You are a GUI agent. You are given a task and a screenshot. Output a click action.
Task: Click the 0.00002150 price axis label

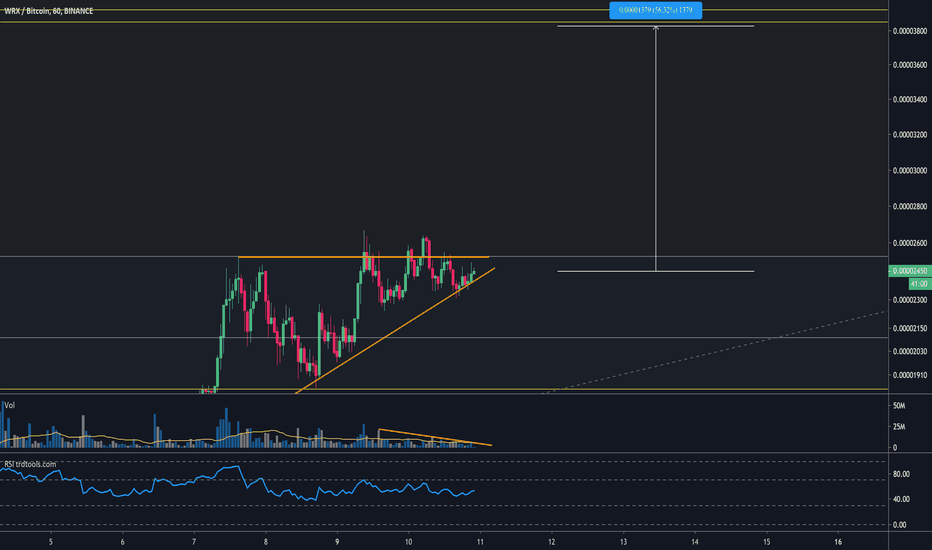pos(910,328)
